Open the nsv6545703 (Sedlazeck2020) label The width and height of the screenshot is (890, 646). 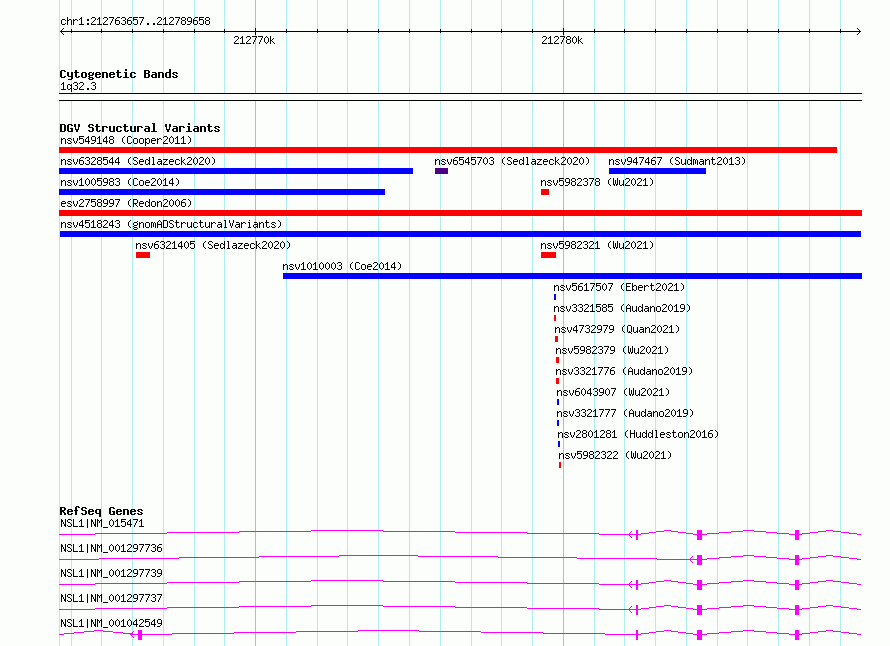(512, 161)
